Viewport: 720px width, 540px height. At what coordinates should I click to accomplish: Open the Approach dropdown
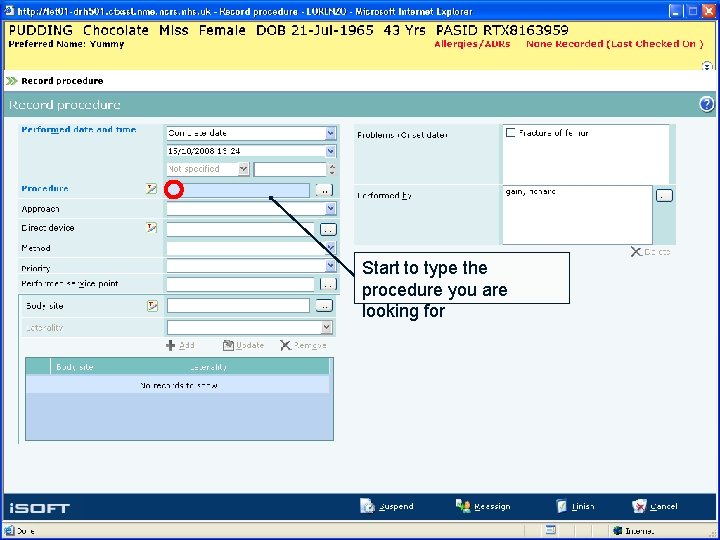click(x=331, y=209)
